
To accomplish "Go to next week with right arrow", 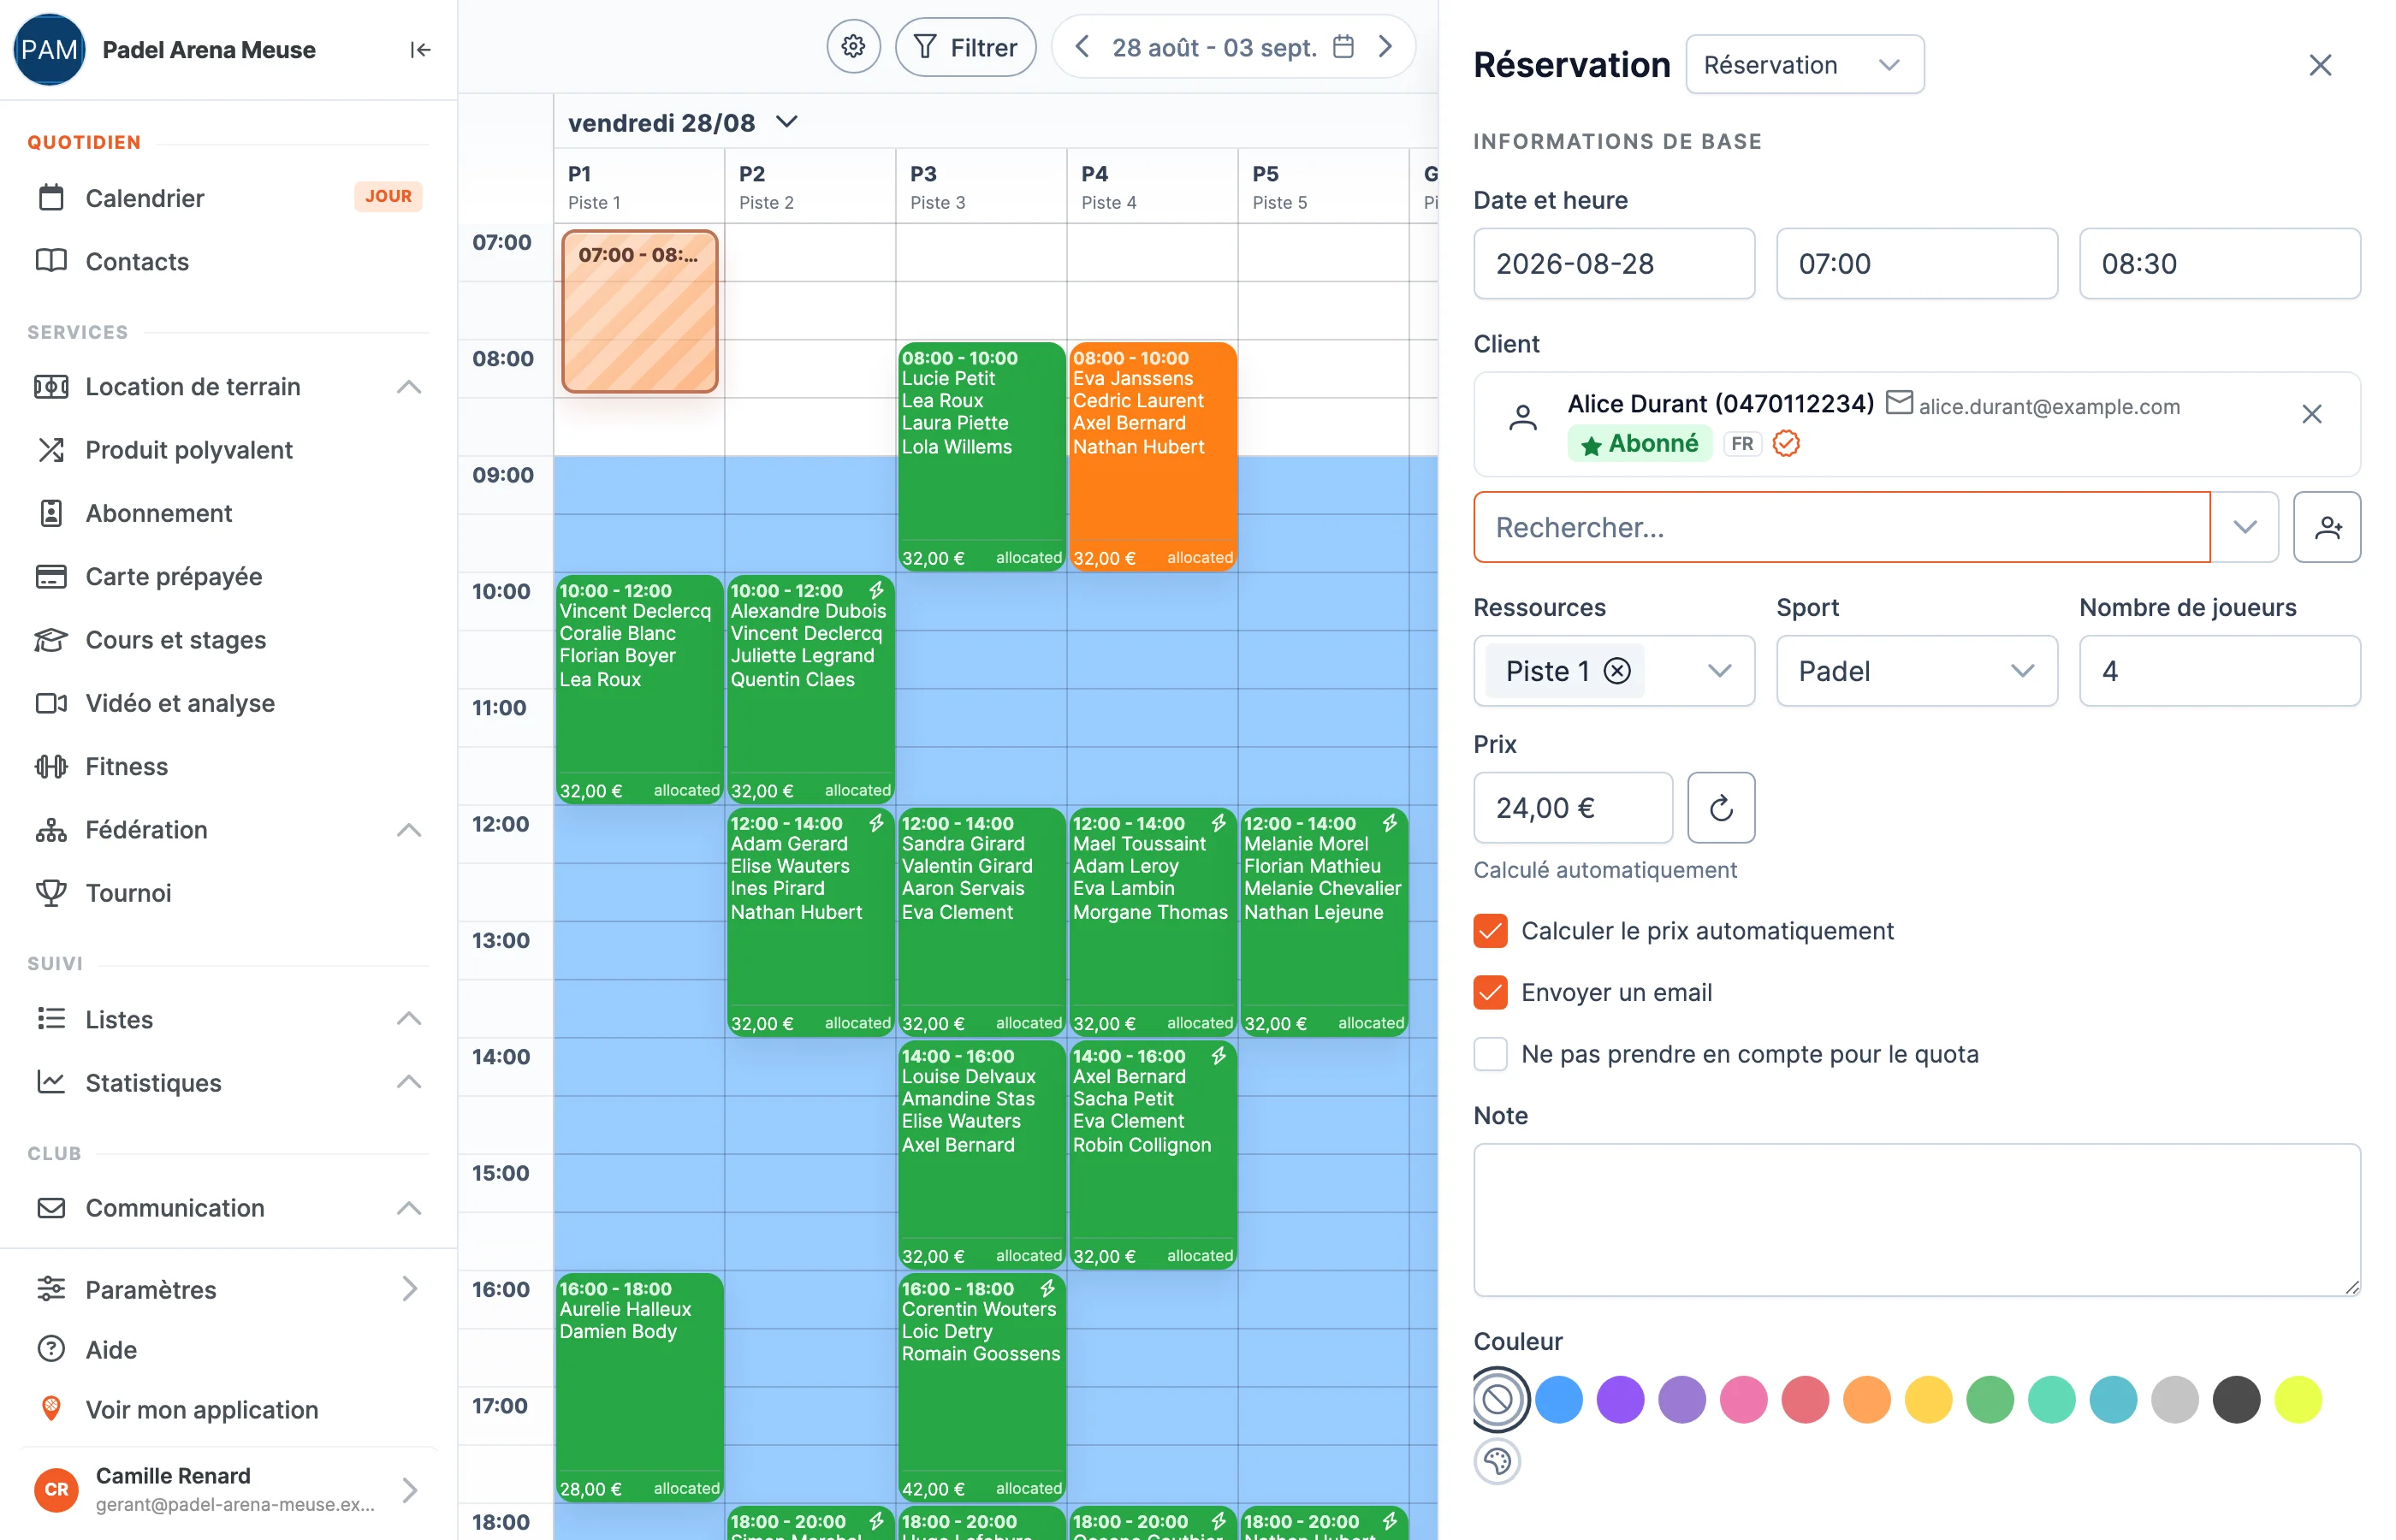I will point(1385,47).
